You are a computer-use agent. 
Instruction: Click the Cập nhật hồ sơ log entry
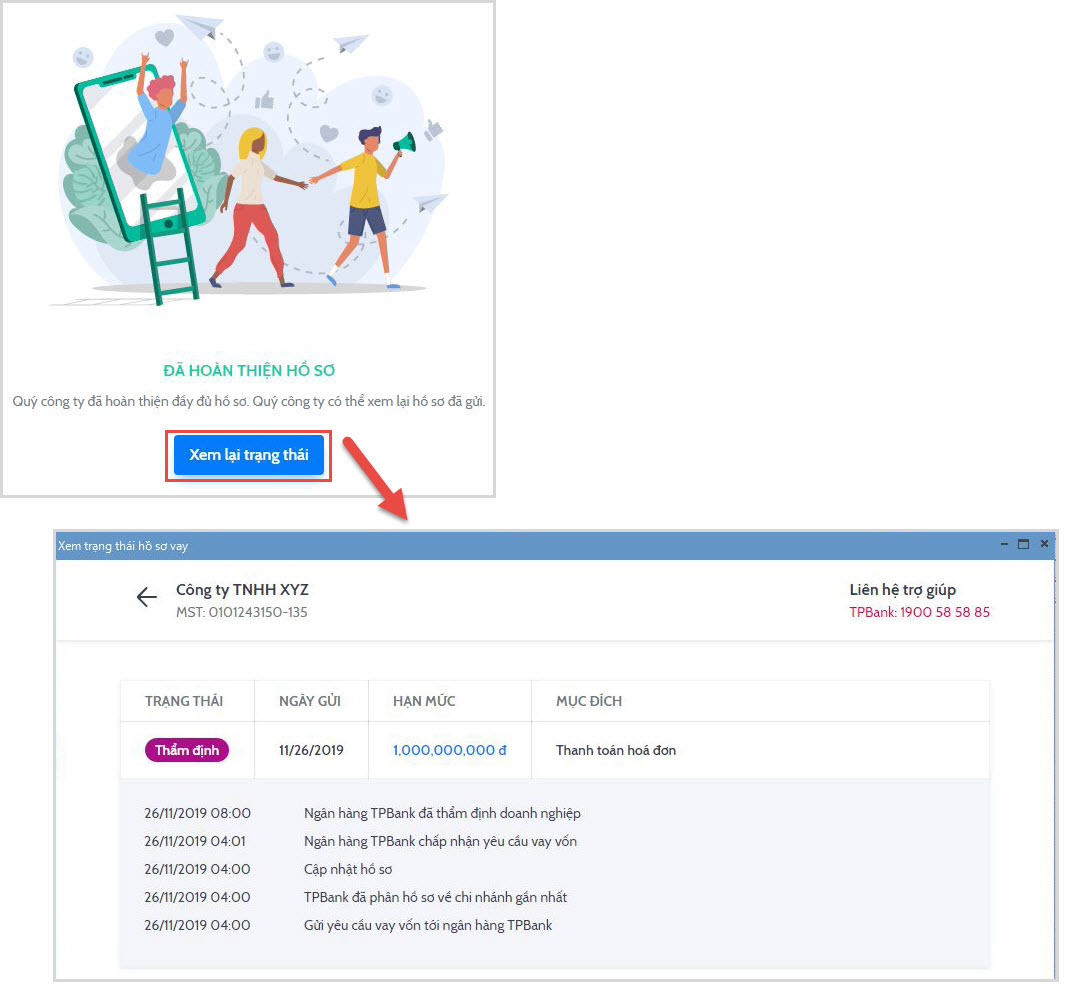point(346,869)
